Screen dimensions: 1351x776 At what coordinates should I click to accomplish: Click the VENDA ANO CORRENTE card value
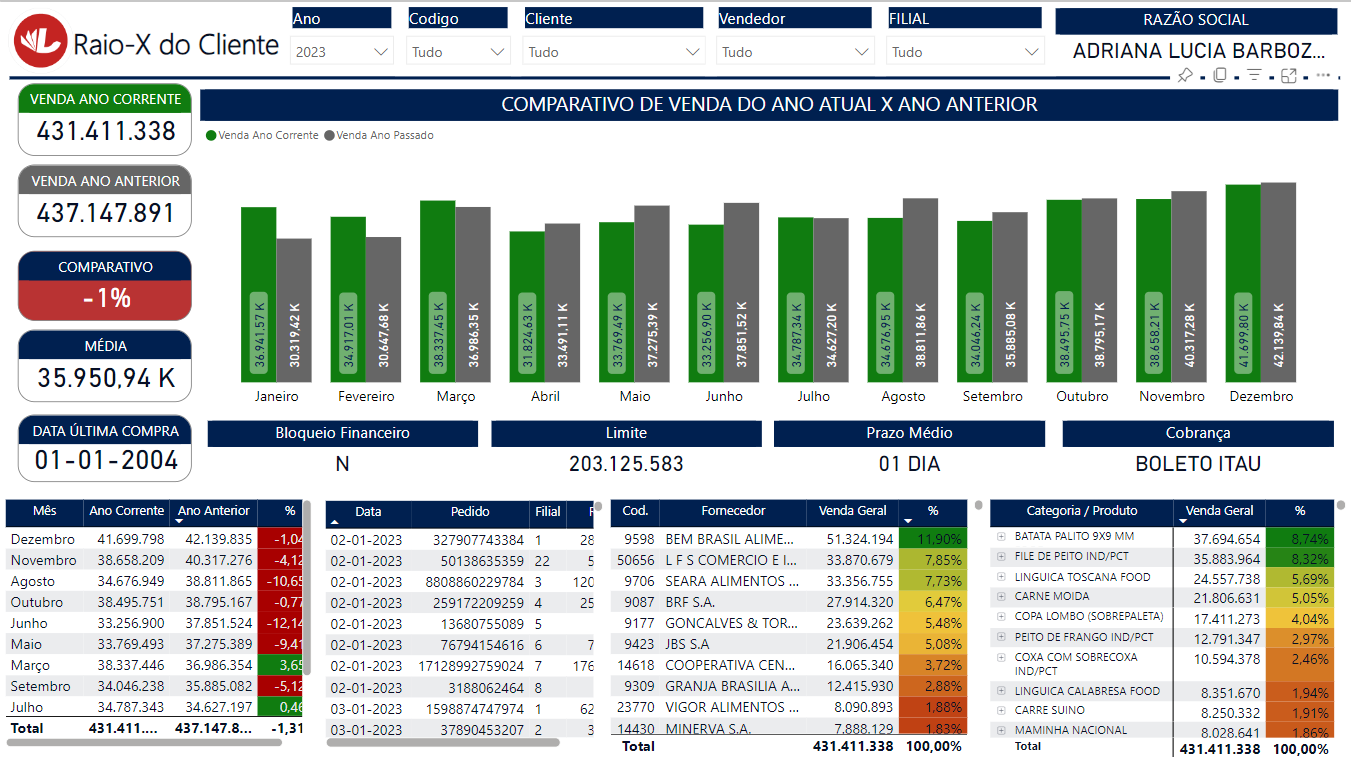click(106, 131)
